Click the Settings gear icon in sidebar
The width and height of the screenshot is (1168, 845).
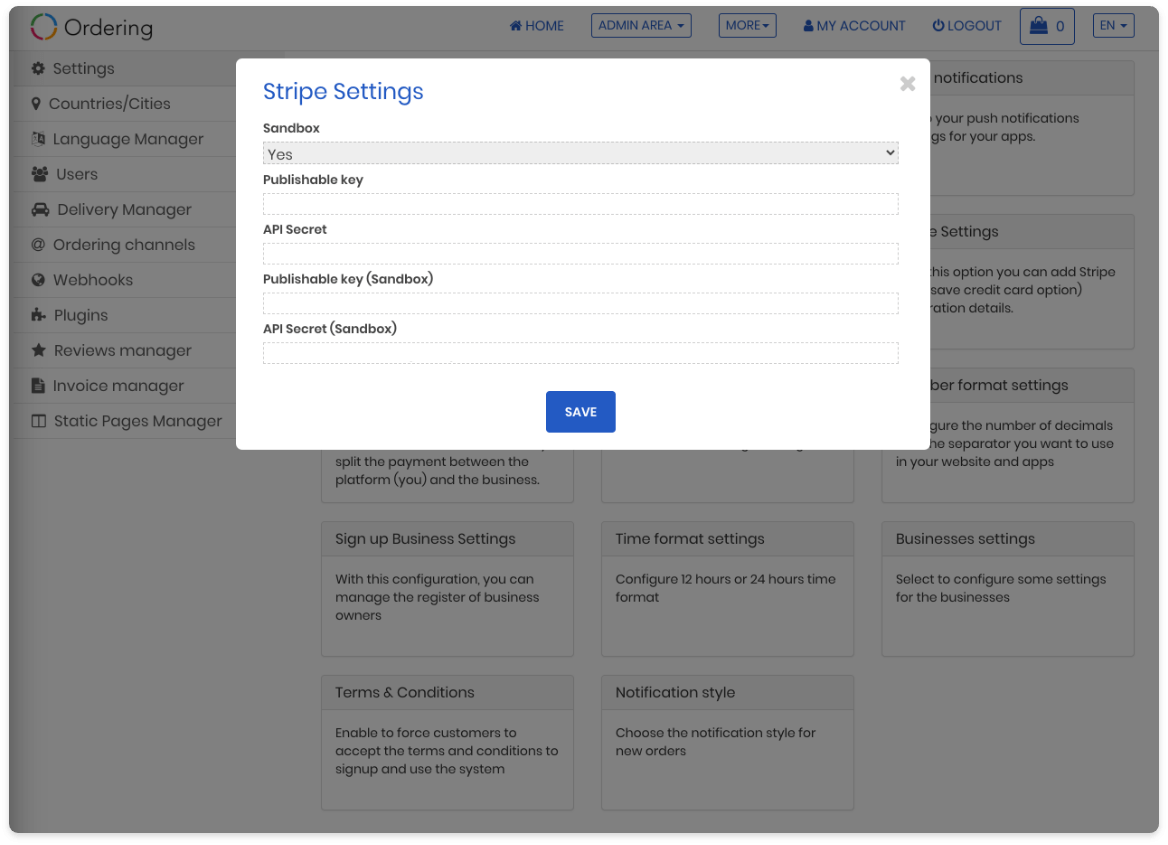click(x=38, y=69)
